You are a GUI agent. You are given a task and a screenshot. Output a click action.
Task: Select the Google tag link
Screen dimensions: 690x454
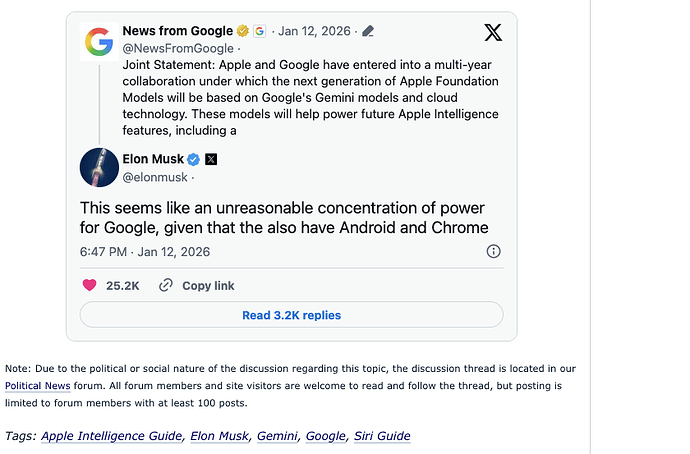click(325, 436)
